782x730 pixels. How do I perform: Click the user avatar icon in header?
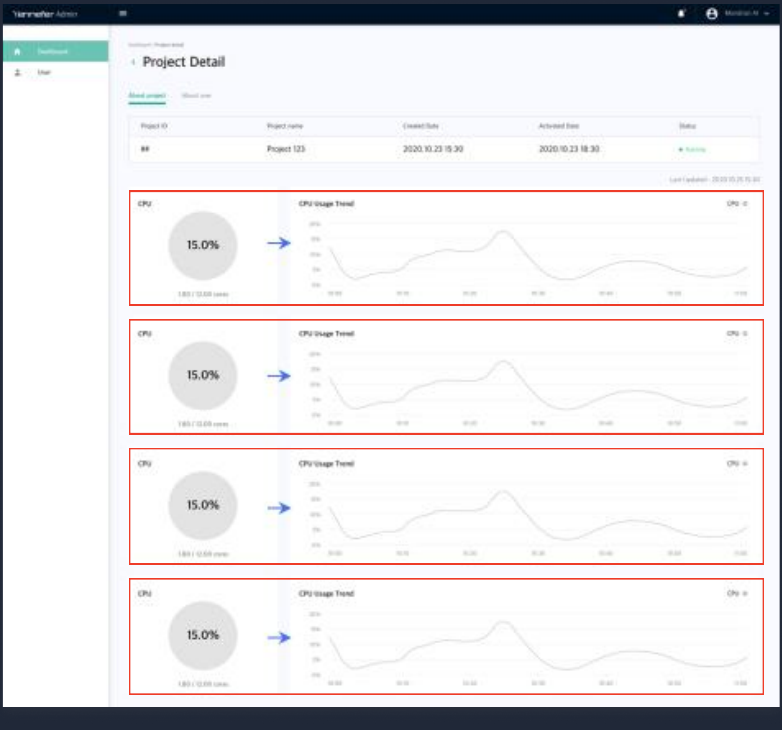click(x=712, y=13)
